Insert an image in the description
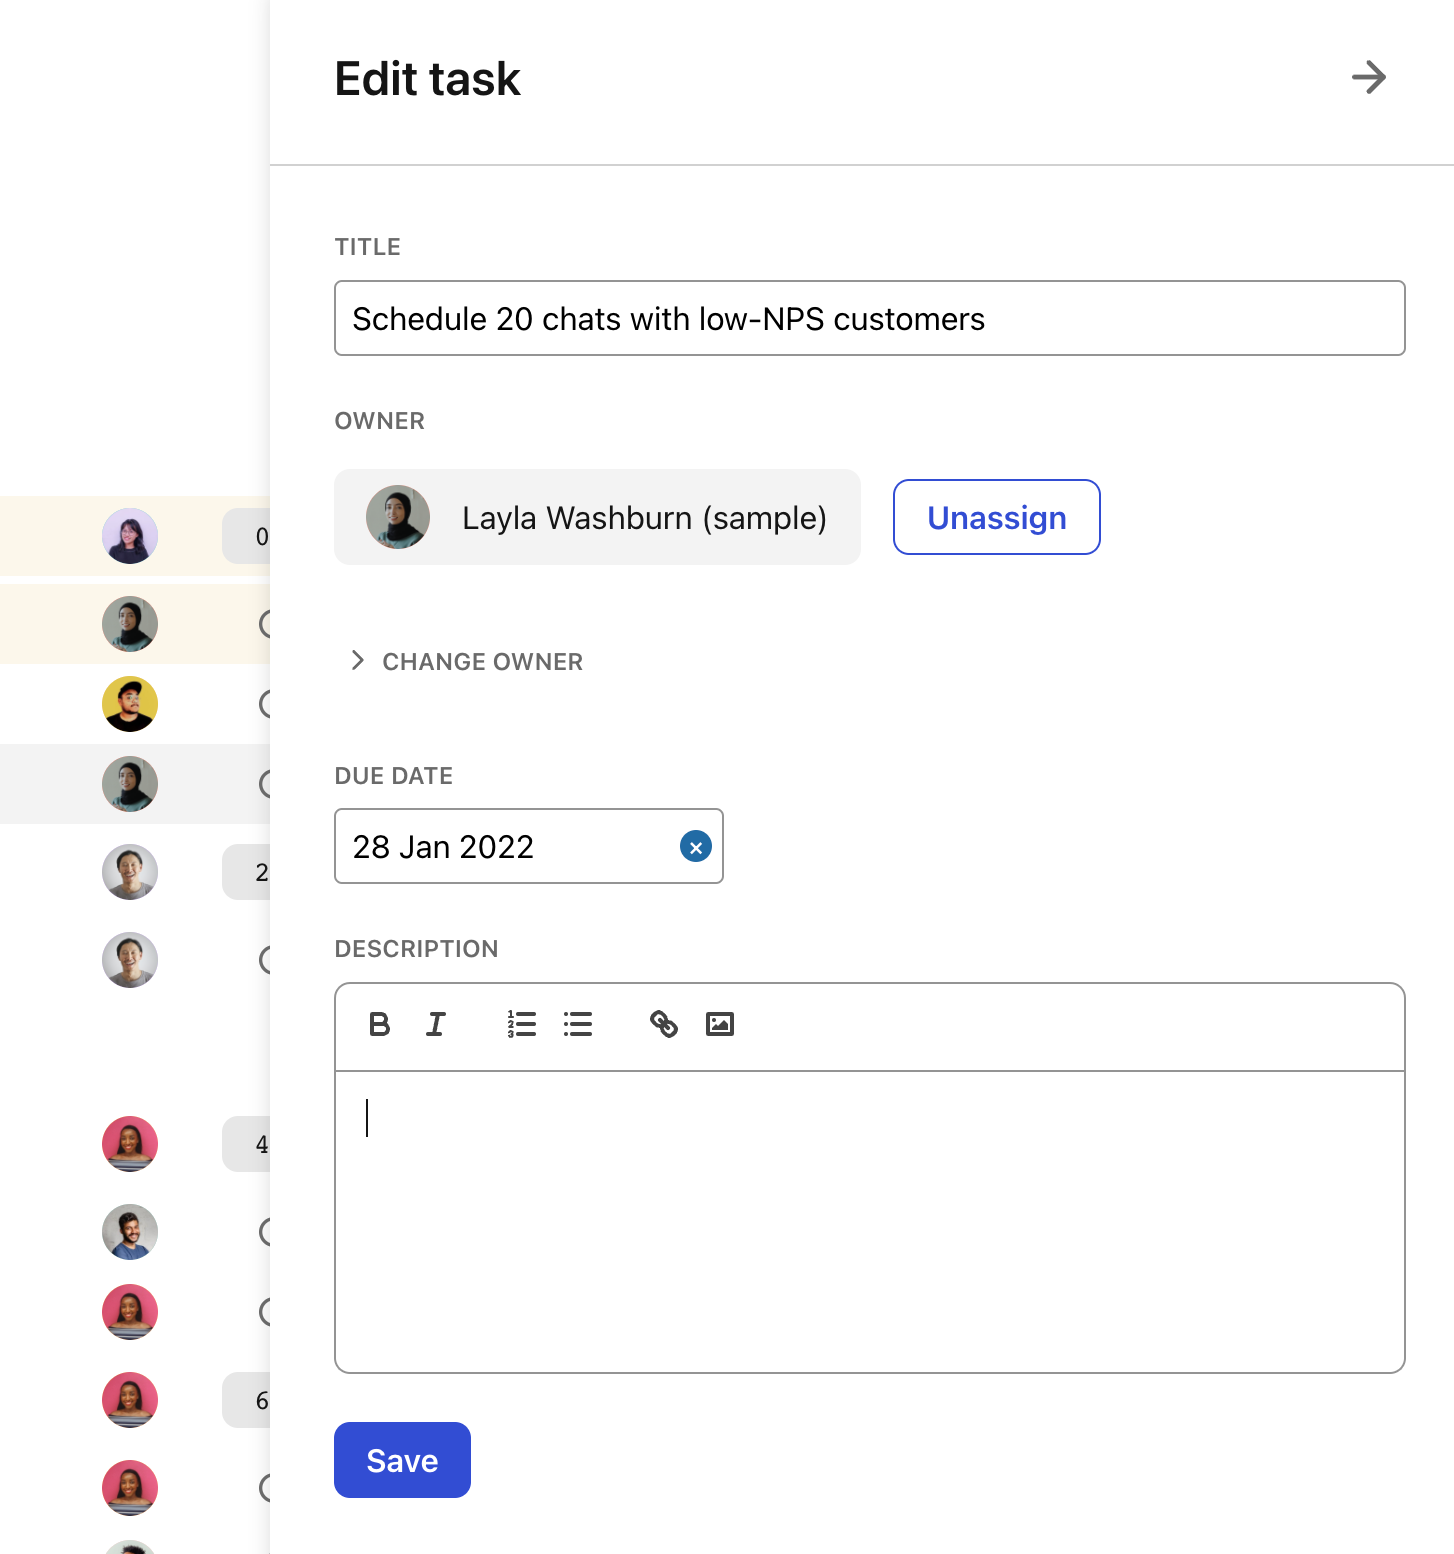Screen dimensions: 1454x1554 (720, 1024)
